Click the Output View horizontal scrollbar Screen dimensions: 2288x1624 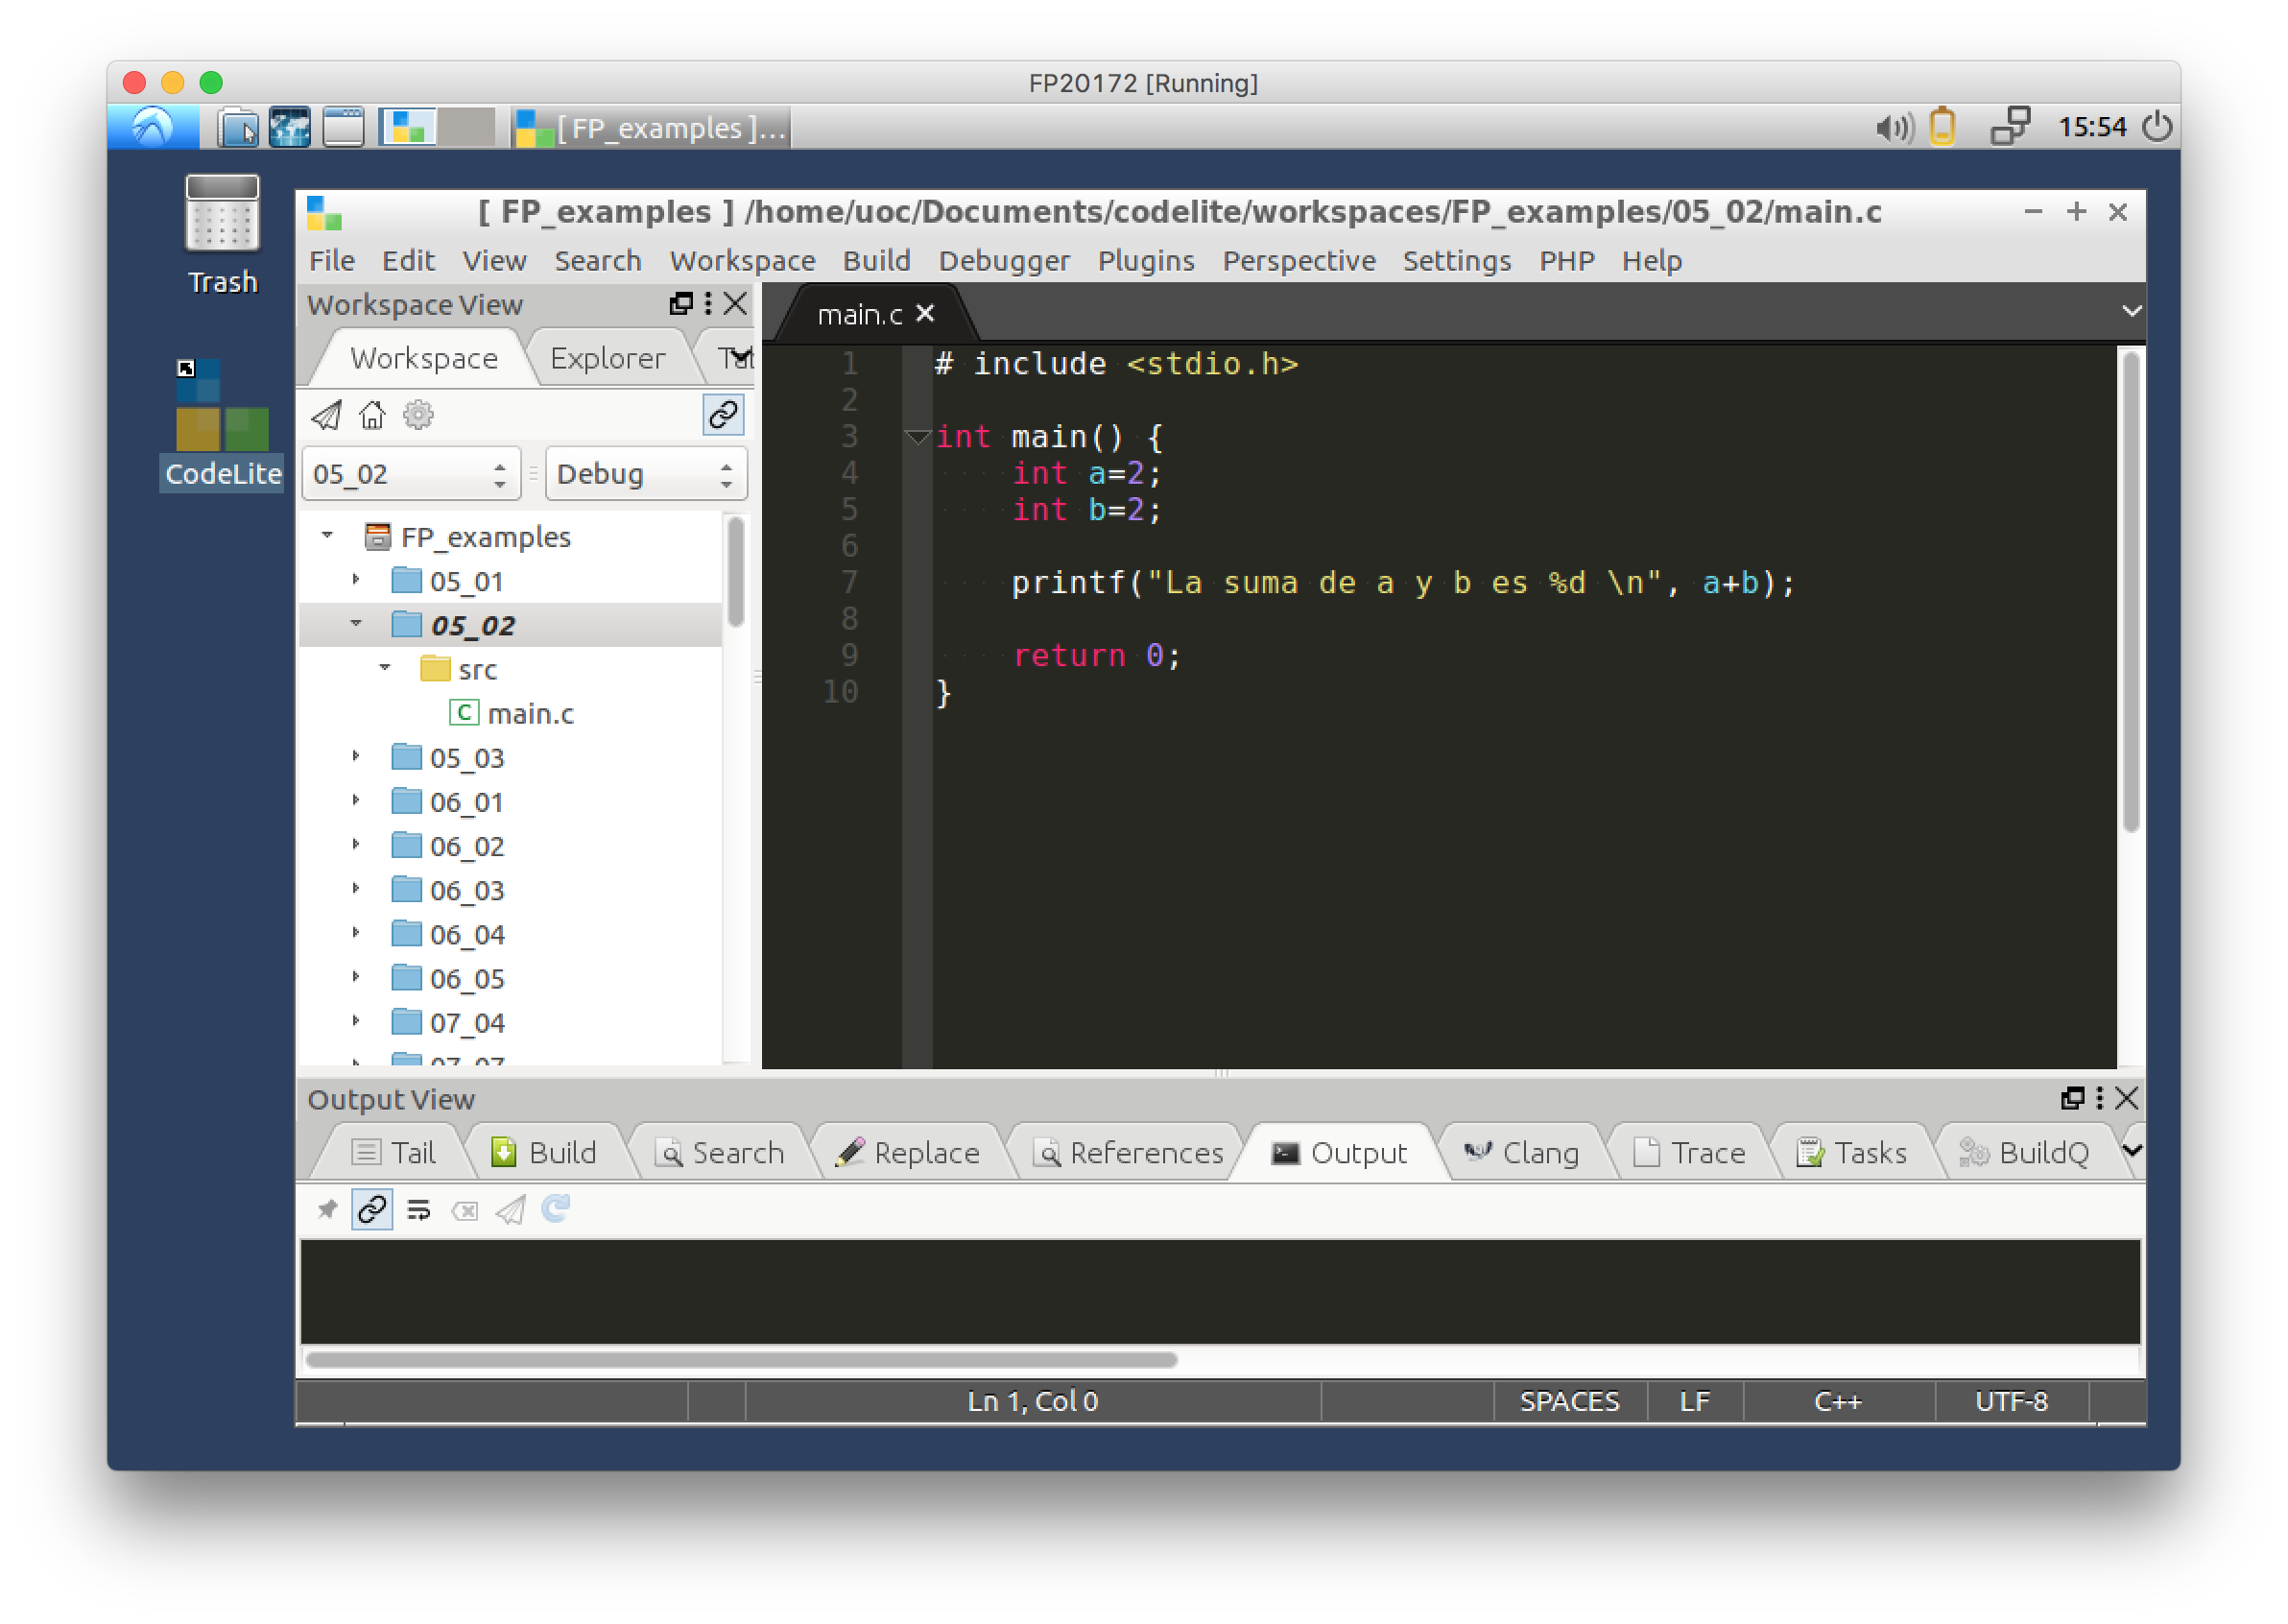741,1360
